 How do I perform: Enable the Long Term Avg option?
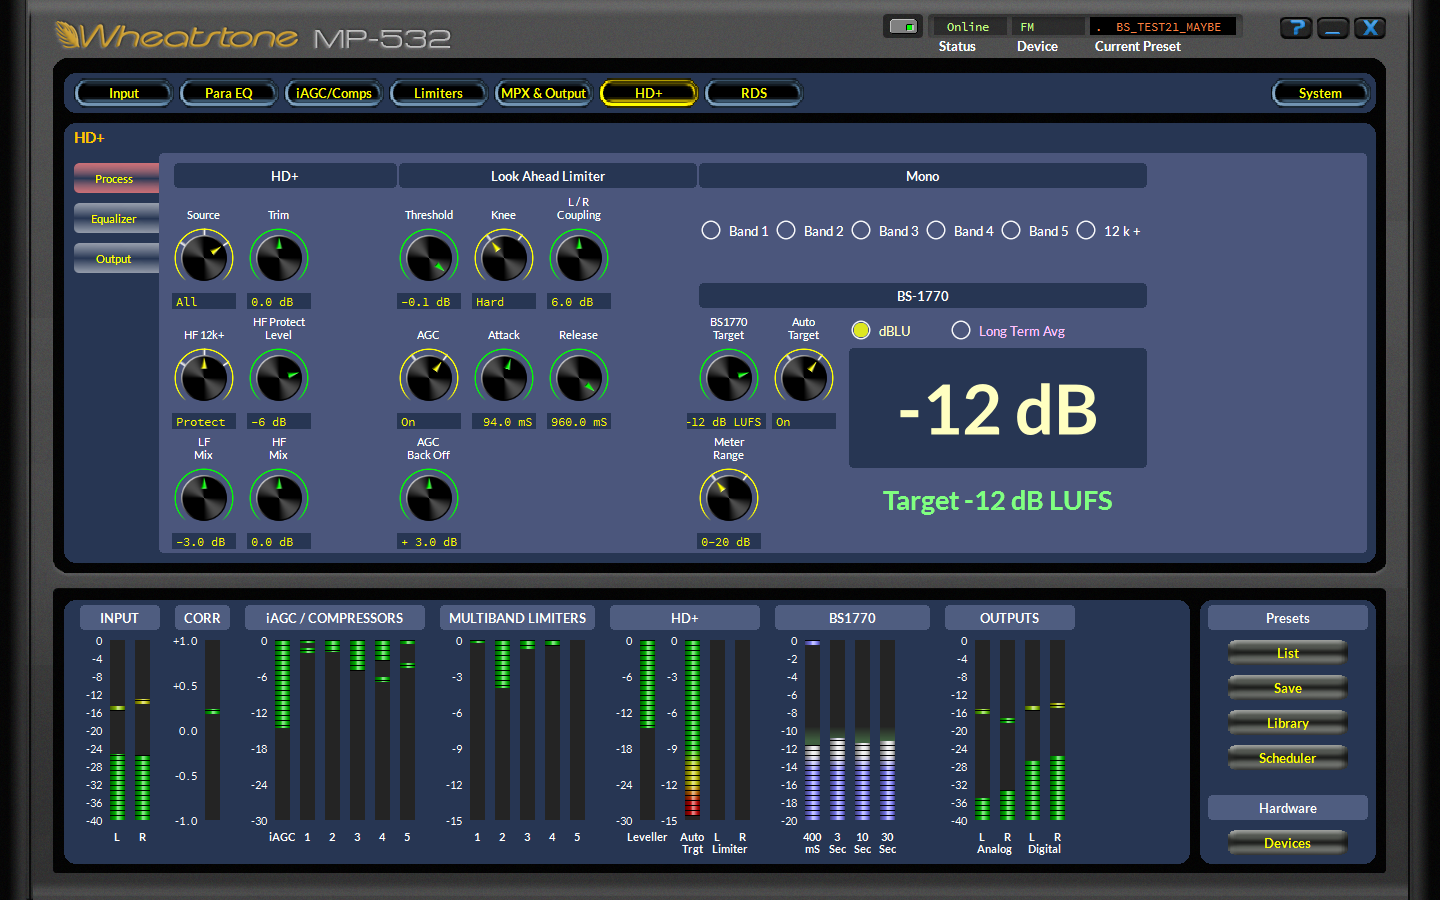tap(961, 330)
